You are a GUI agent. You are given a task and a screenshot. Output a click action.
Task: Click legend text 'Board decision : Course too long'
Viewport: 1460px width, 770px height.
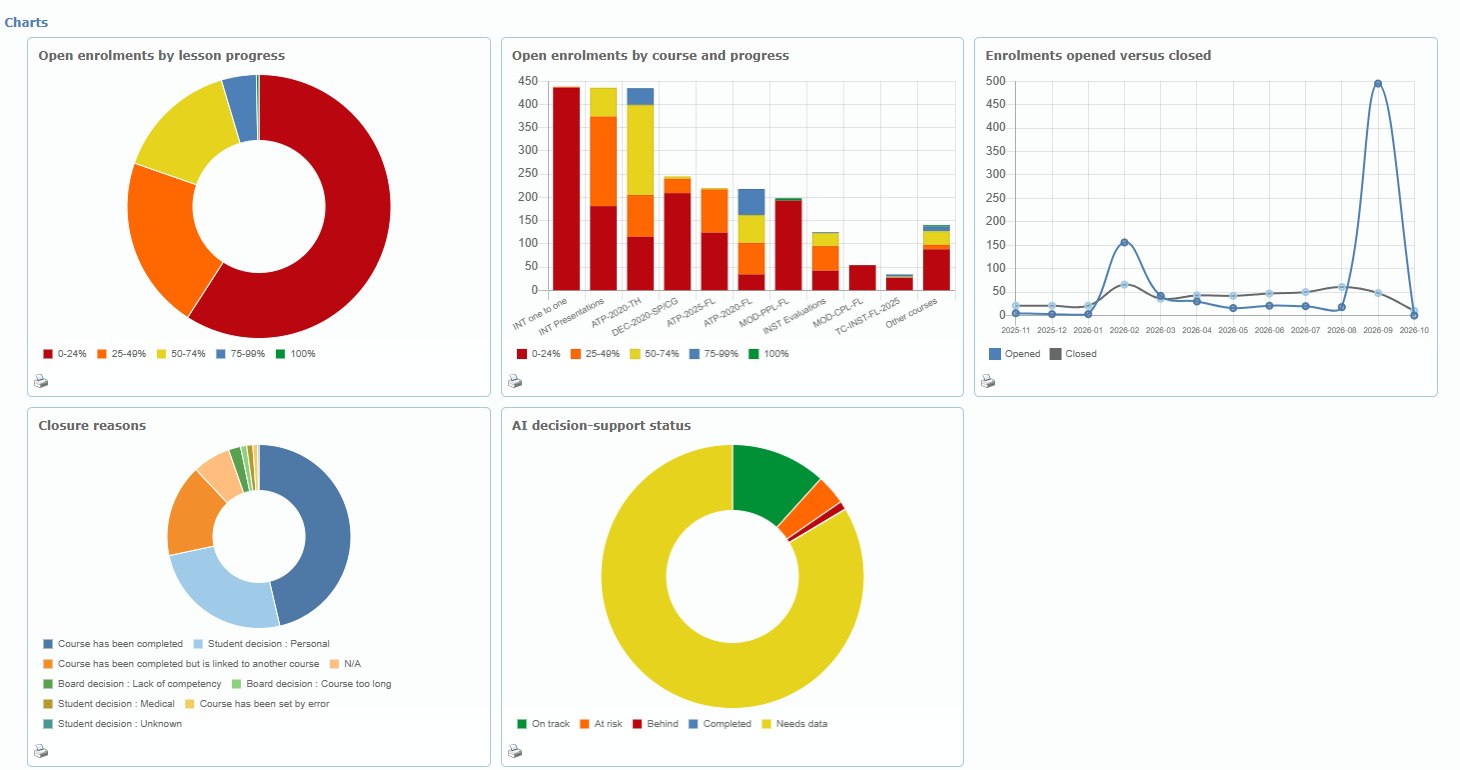coord(319,684)
